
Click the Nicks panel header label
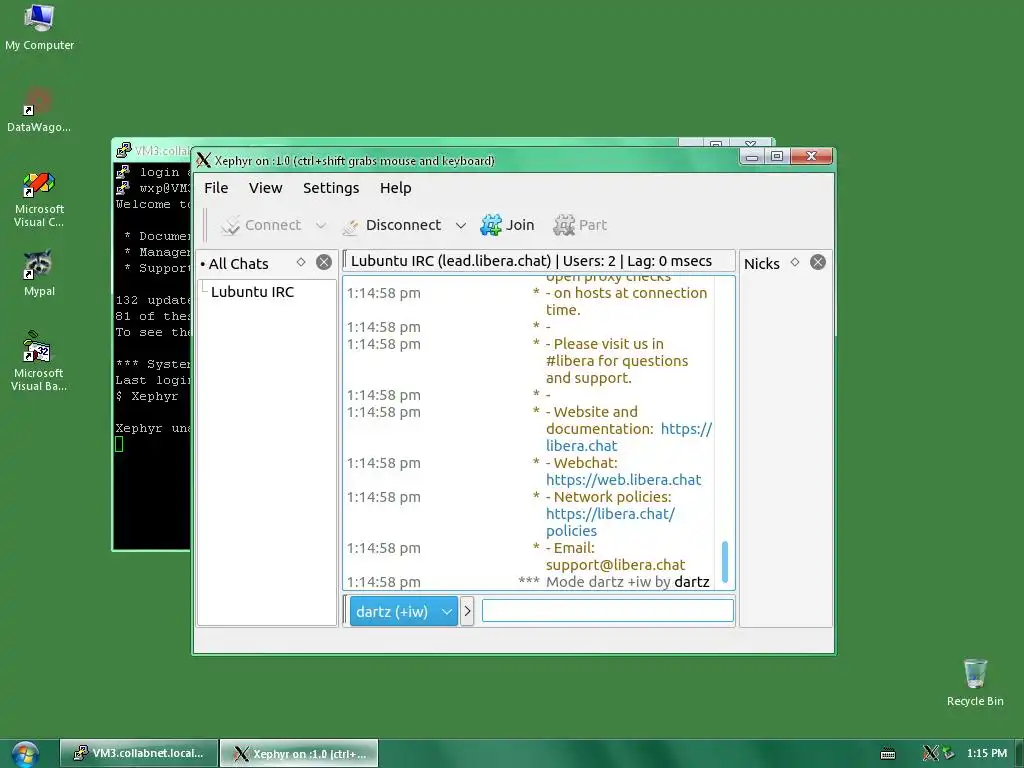point(761,264)
